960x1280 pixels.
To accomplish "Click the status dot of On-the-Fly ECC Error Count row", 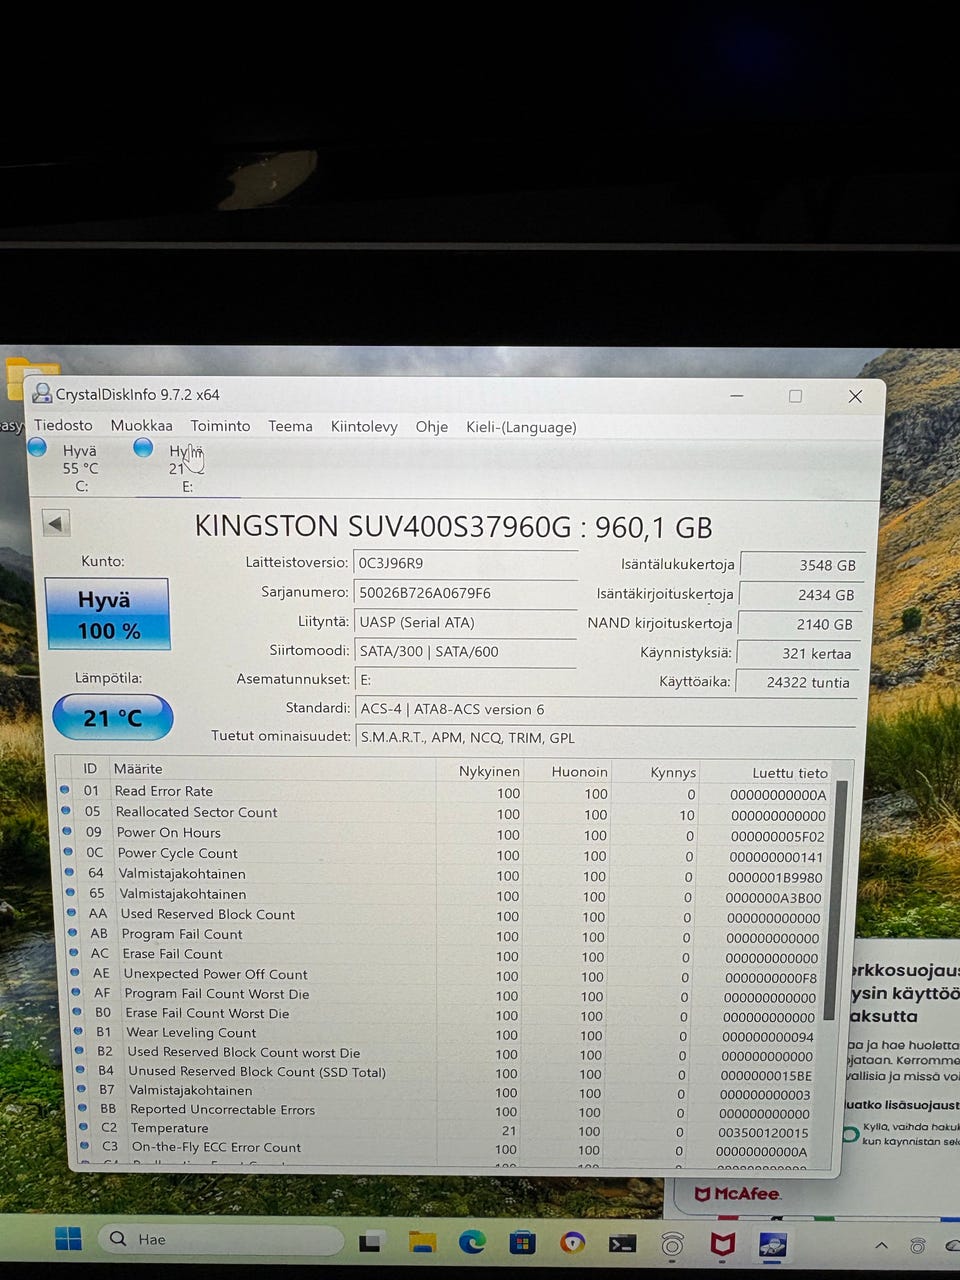I will 84,1146.
